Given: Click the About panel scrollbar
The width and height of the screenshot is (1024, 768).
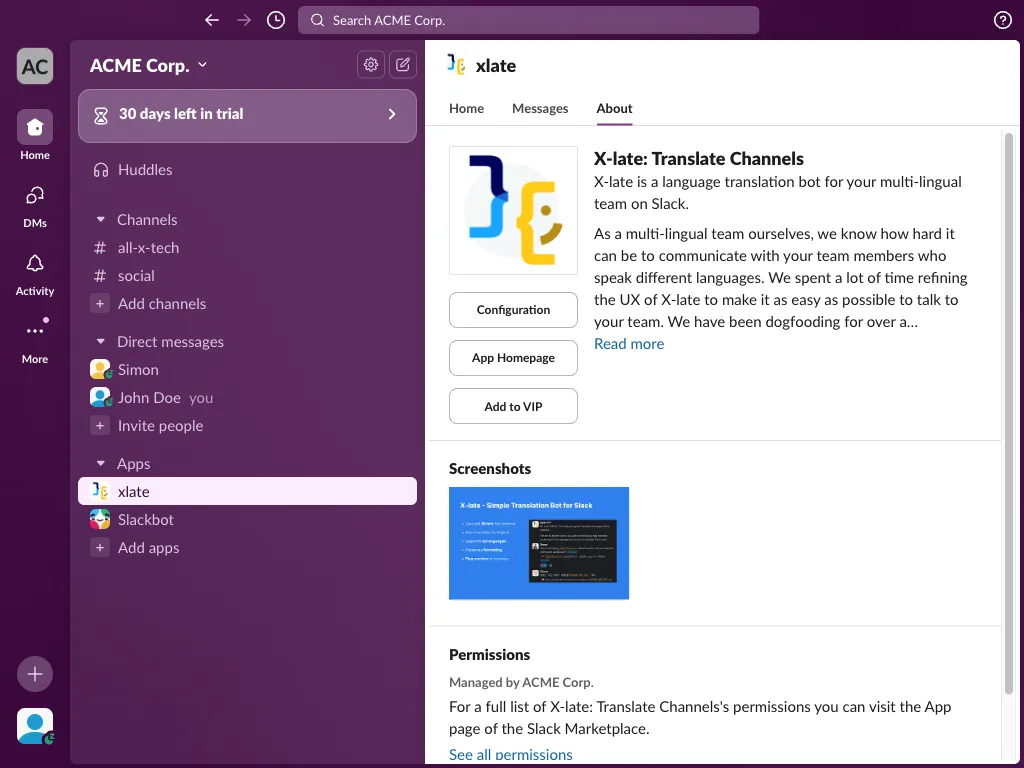Looking at the screenshot, I should (1008, 413).
